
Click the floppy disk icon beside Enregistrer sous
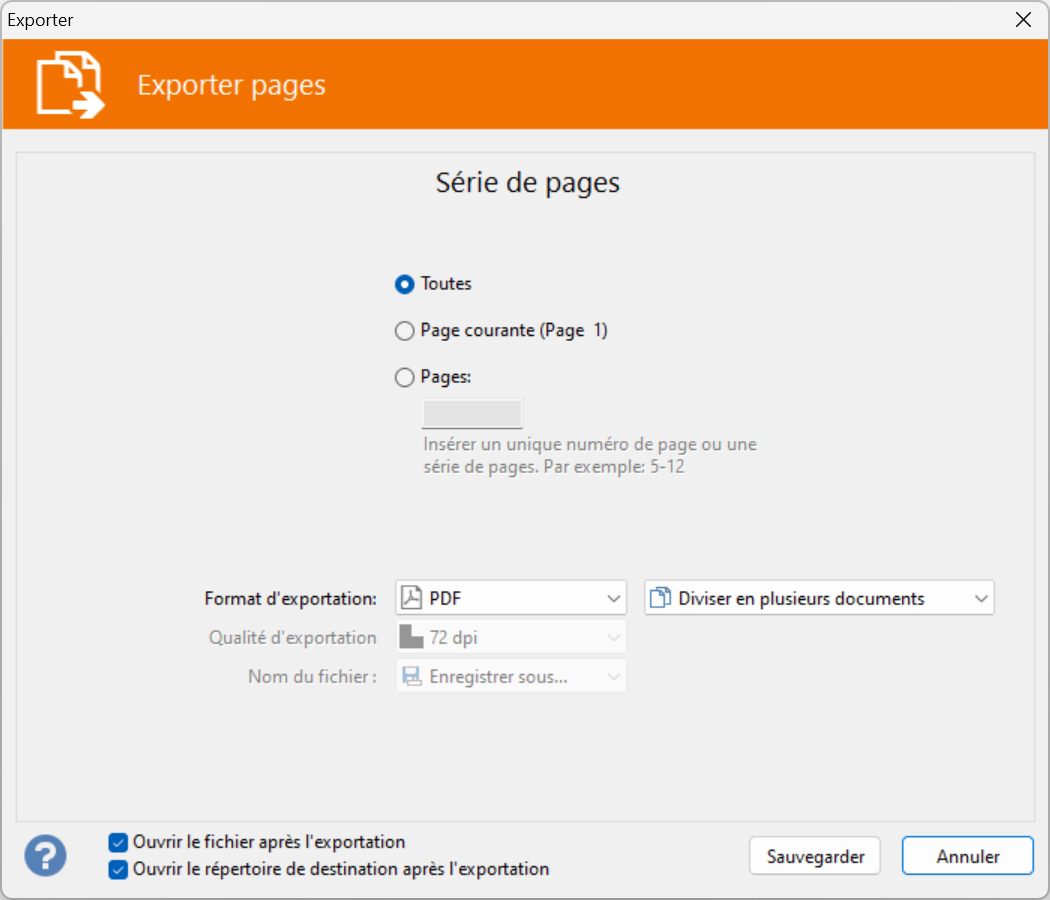[x=411, y=677]
